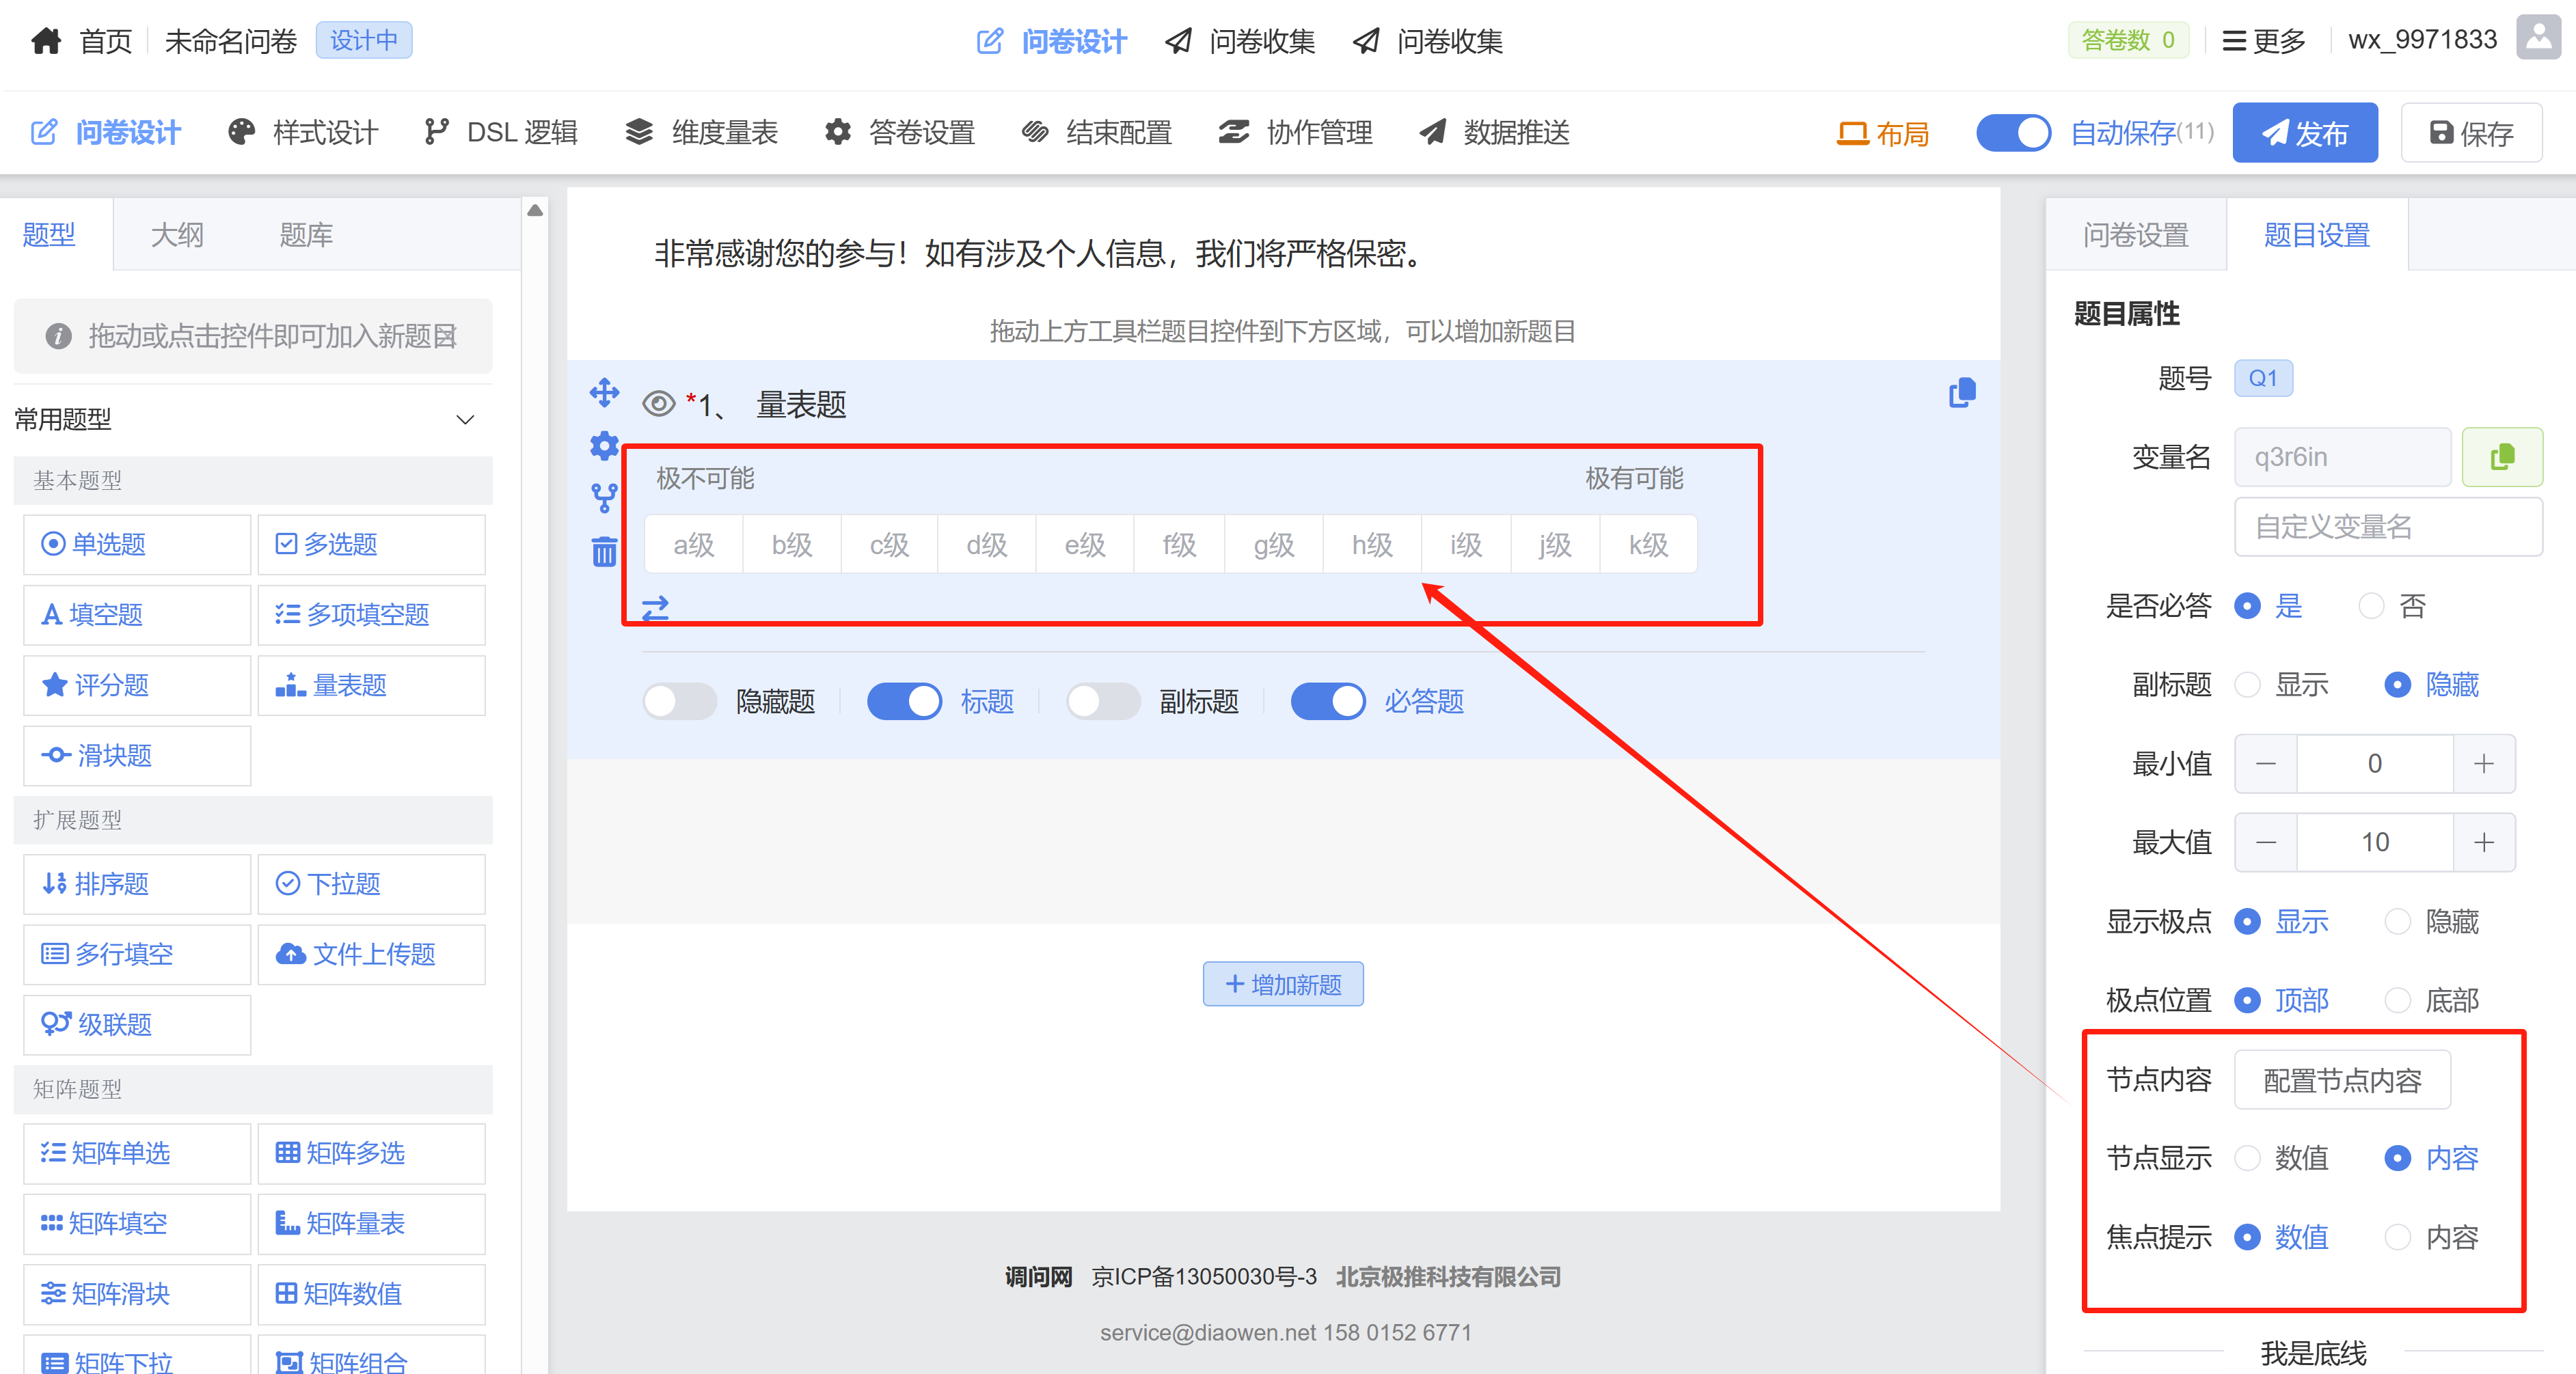Open question settings gear icon beside 量表题
This screenshot has height=1374, width=2576.
click(604, 445)
